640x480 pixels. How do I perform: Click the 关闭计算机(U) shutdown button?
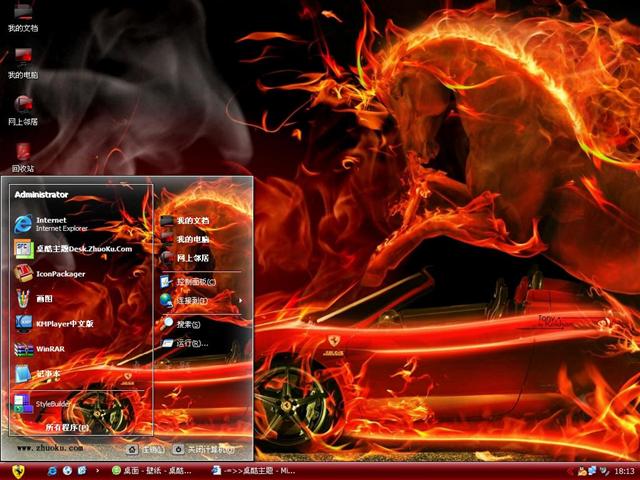click(x=203, y=449)
